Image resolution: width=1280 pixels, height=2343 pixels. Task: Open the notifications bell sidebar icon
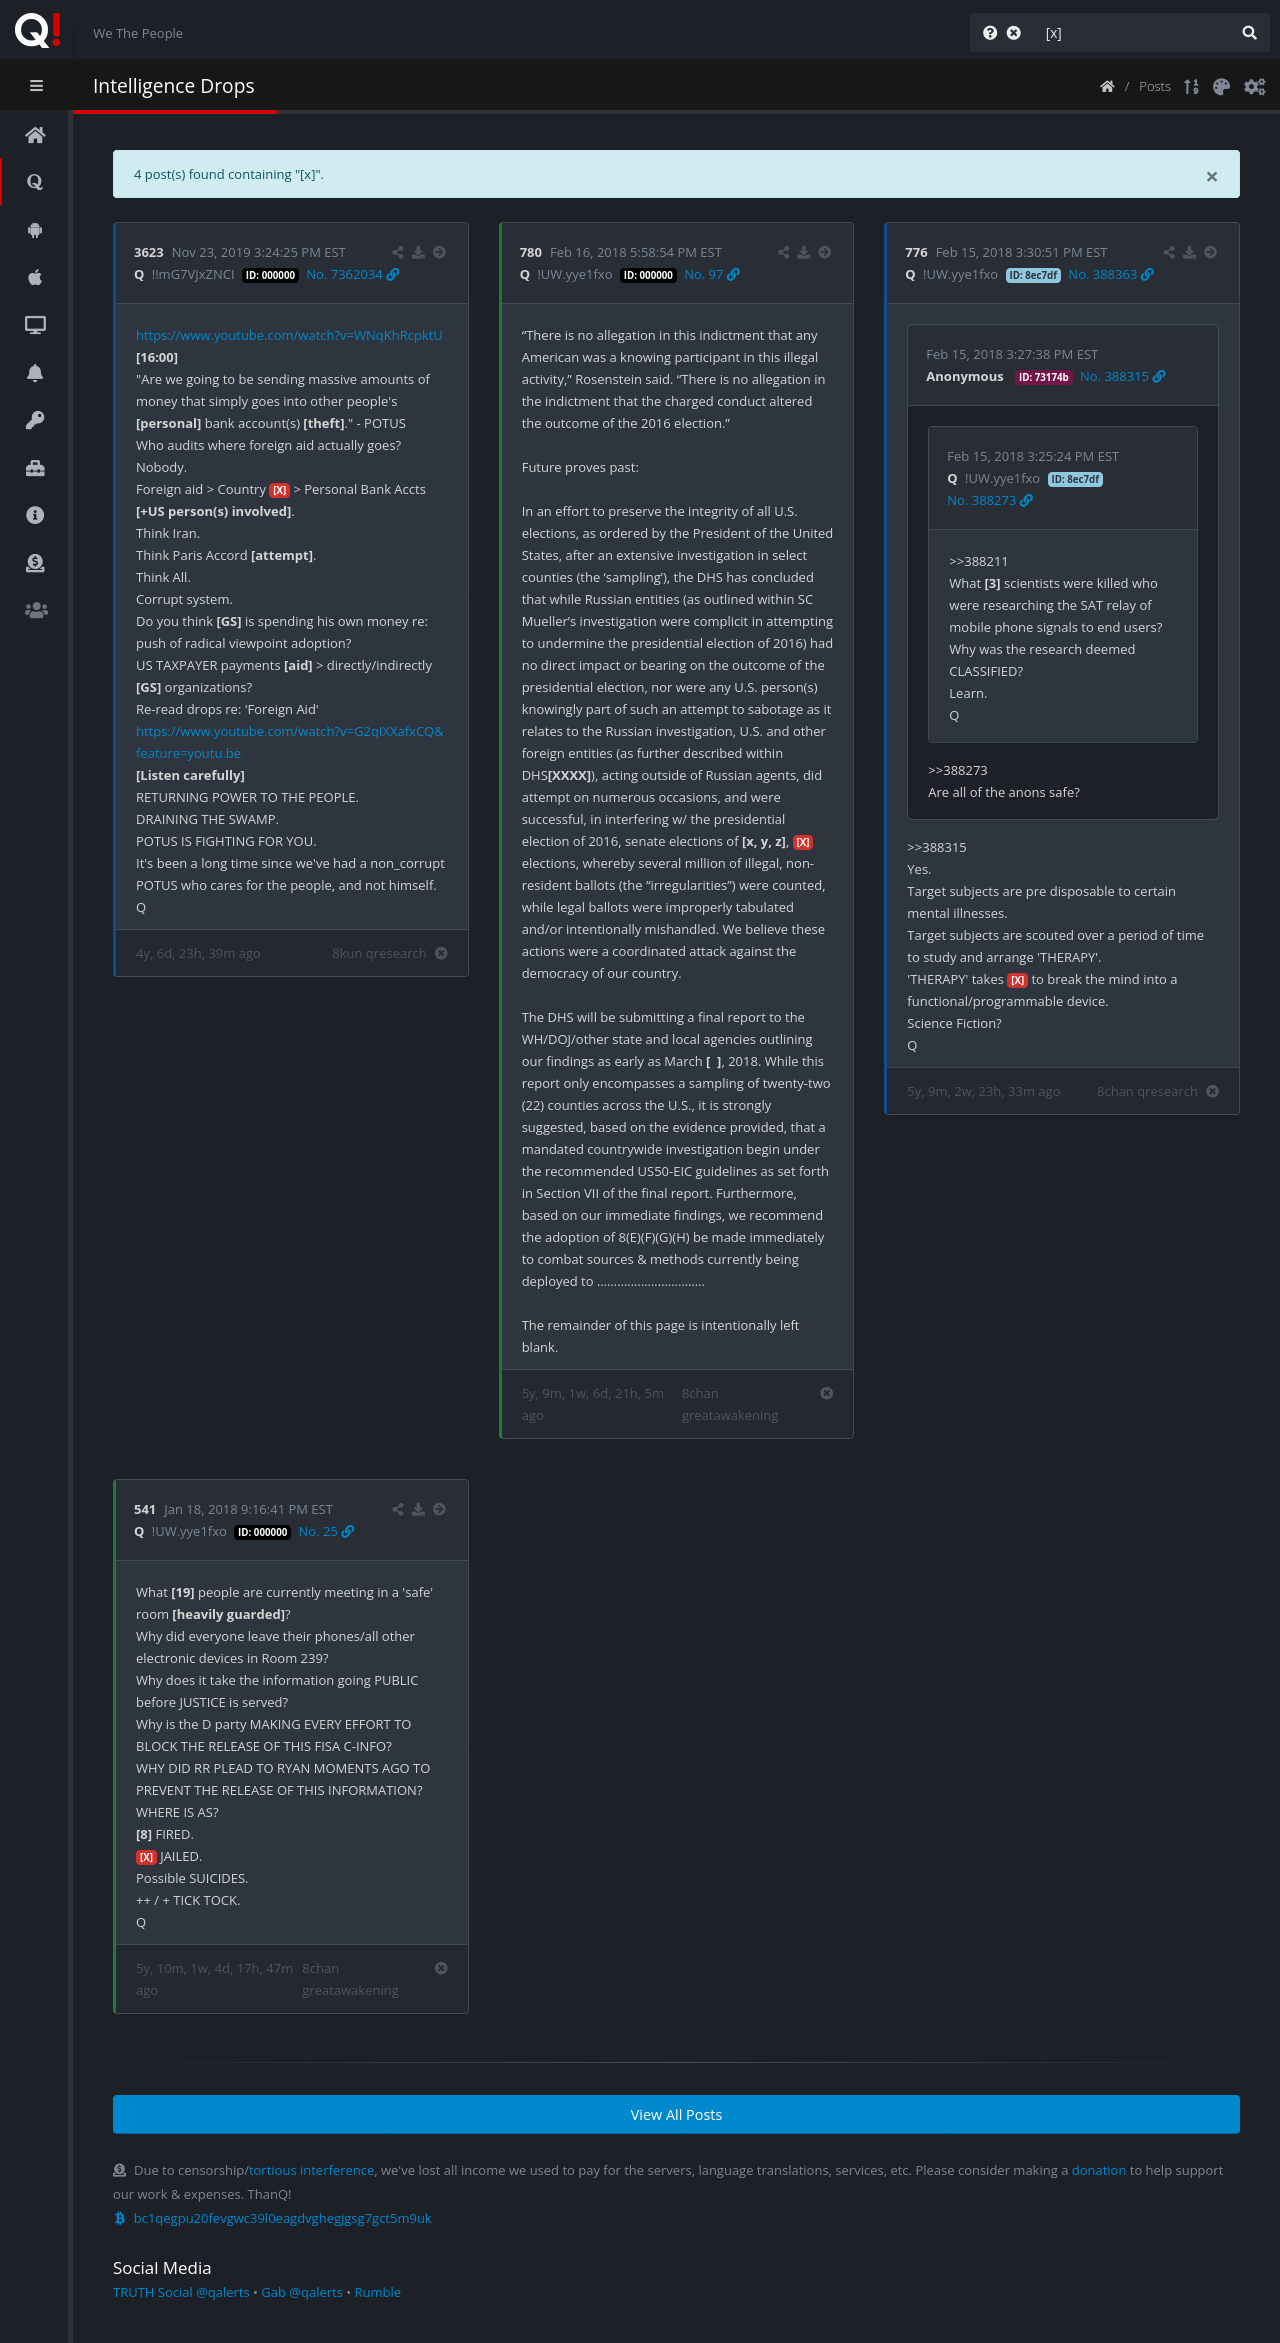[35, 373]
